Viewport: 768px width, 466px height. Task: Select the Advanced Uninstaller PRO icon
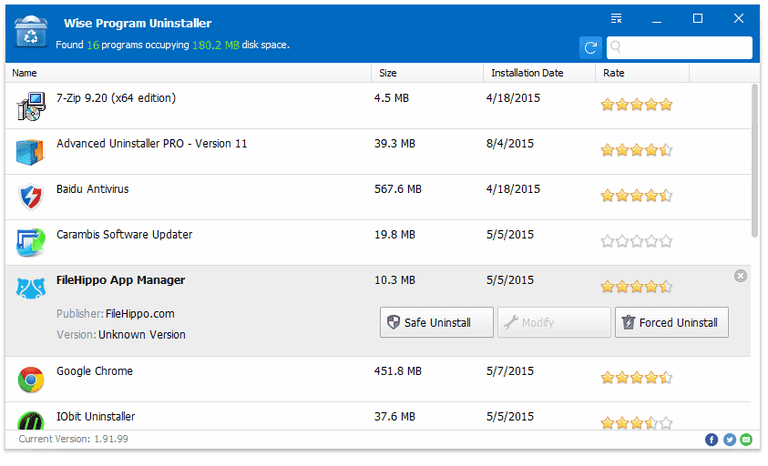[30, 152]
